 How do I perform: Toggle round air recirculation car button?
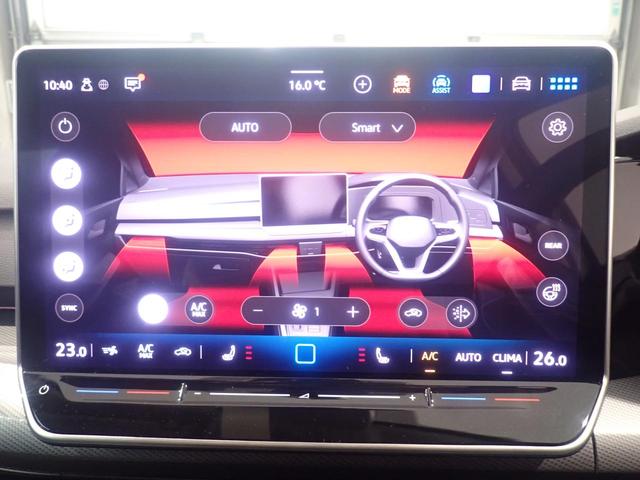tap(413, 313)
